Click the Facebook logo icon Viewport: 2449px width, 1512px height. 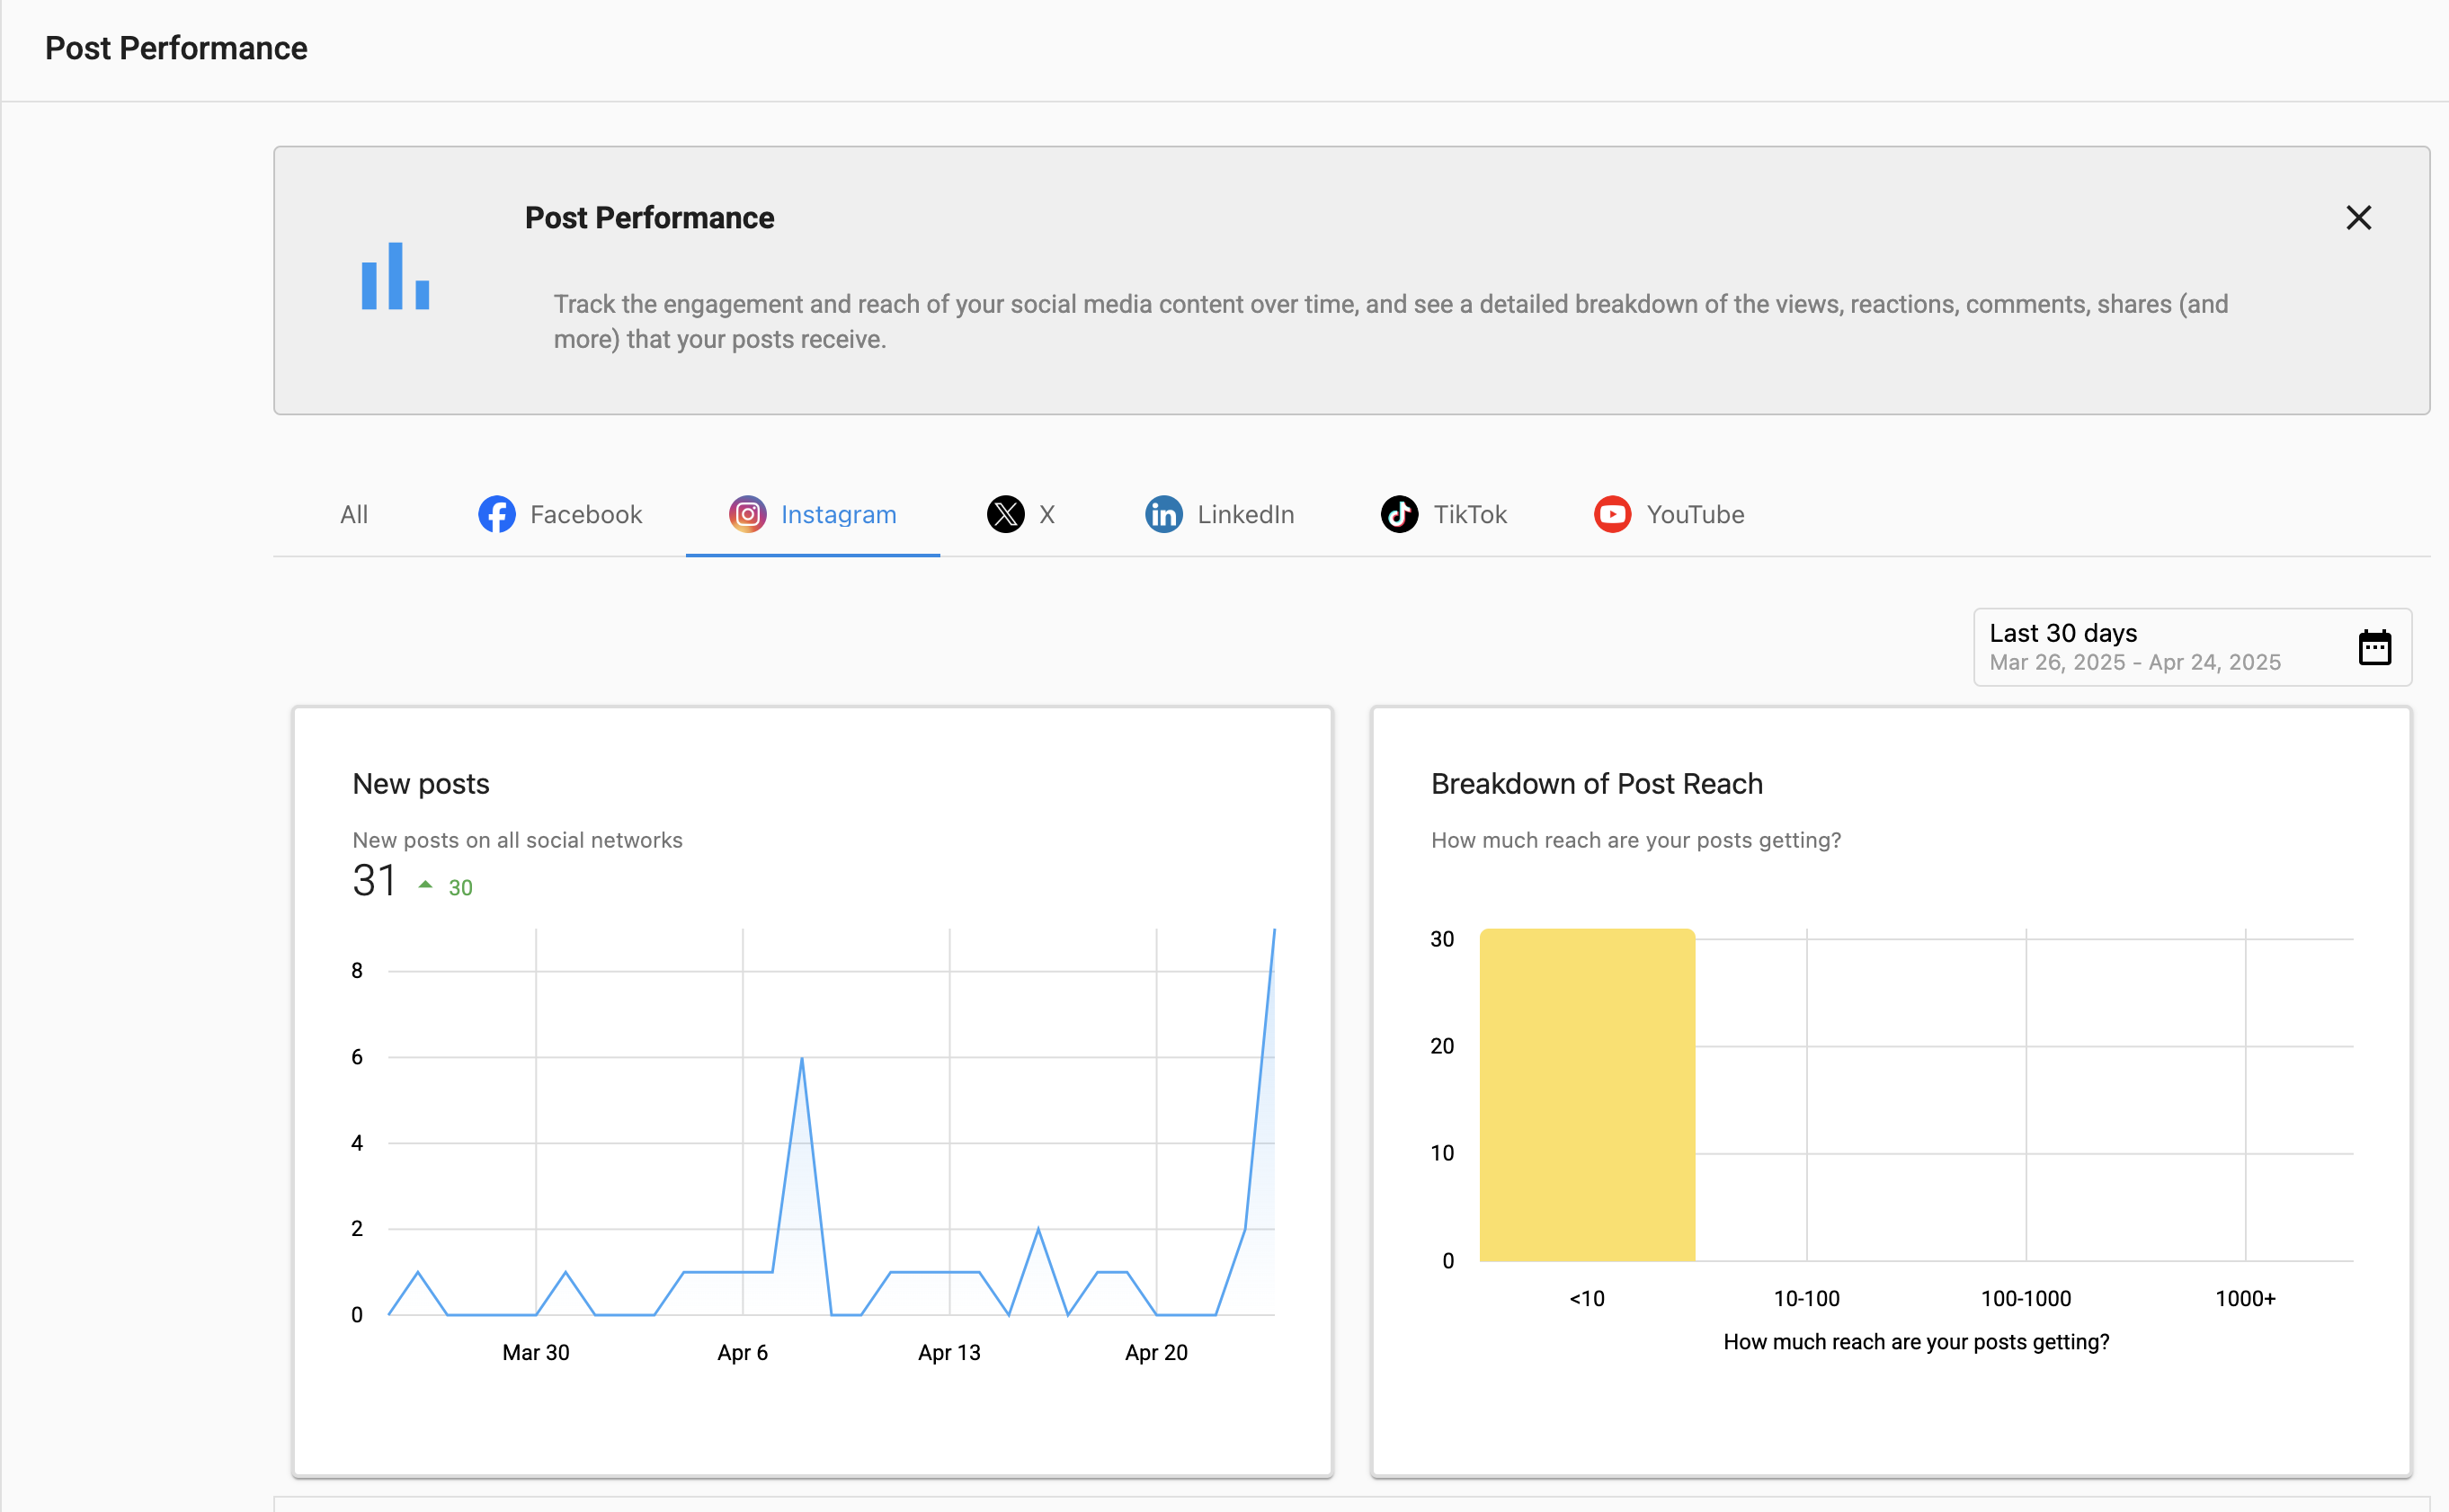click(496, 514)
